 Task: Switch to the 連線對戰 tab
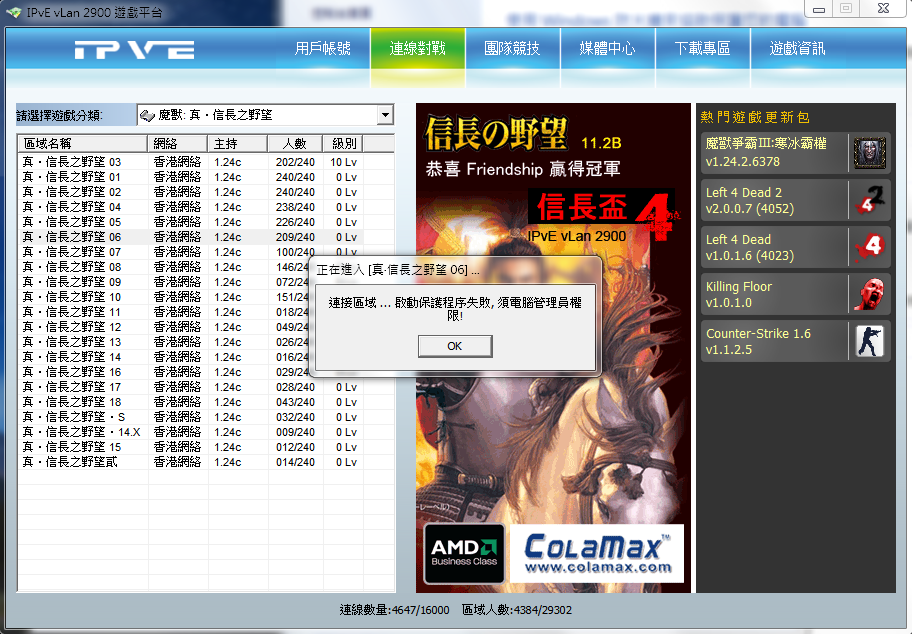(418, 48)
